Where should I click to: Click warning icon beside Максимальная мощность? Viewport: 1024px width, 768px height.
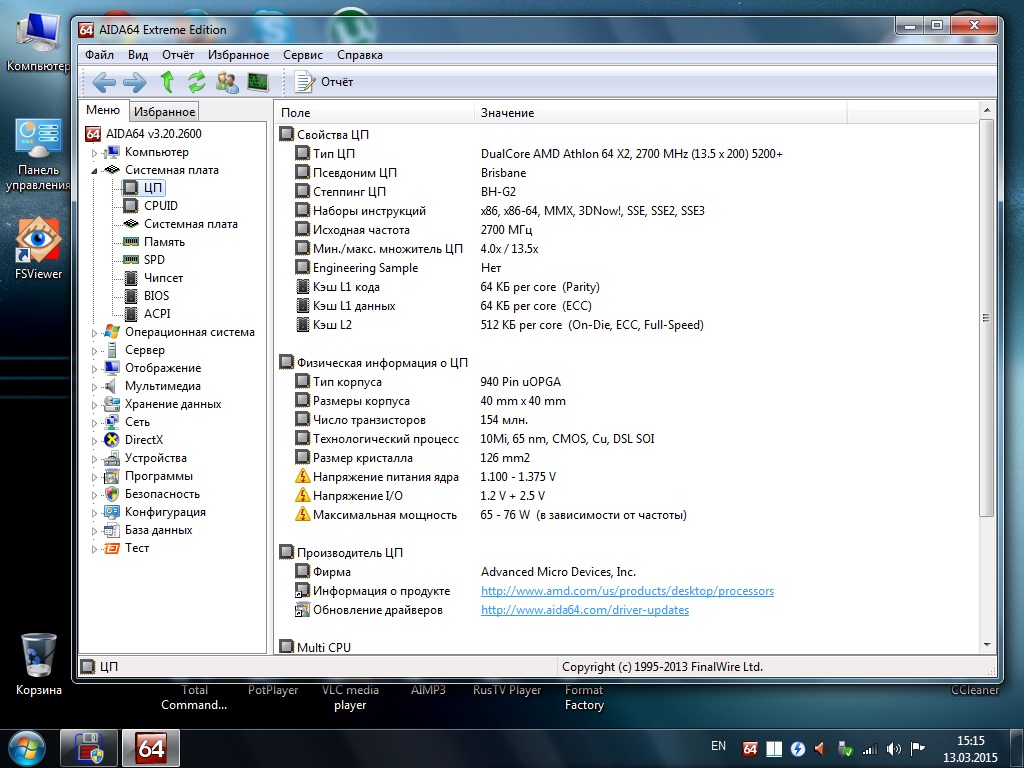302,515
